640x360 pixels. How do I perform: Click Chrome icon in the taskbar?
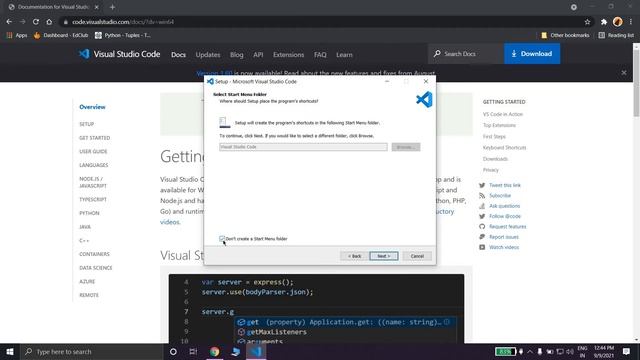[x=214, y=351]
